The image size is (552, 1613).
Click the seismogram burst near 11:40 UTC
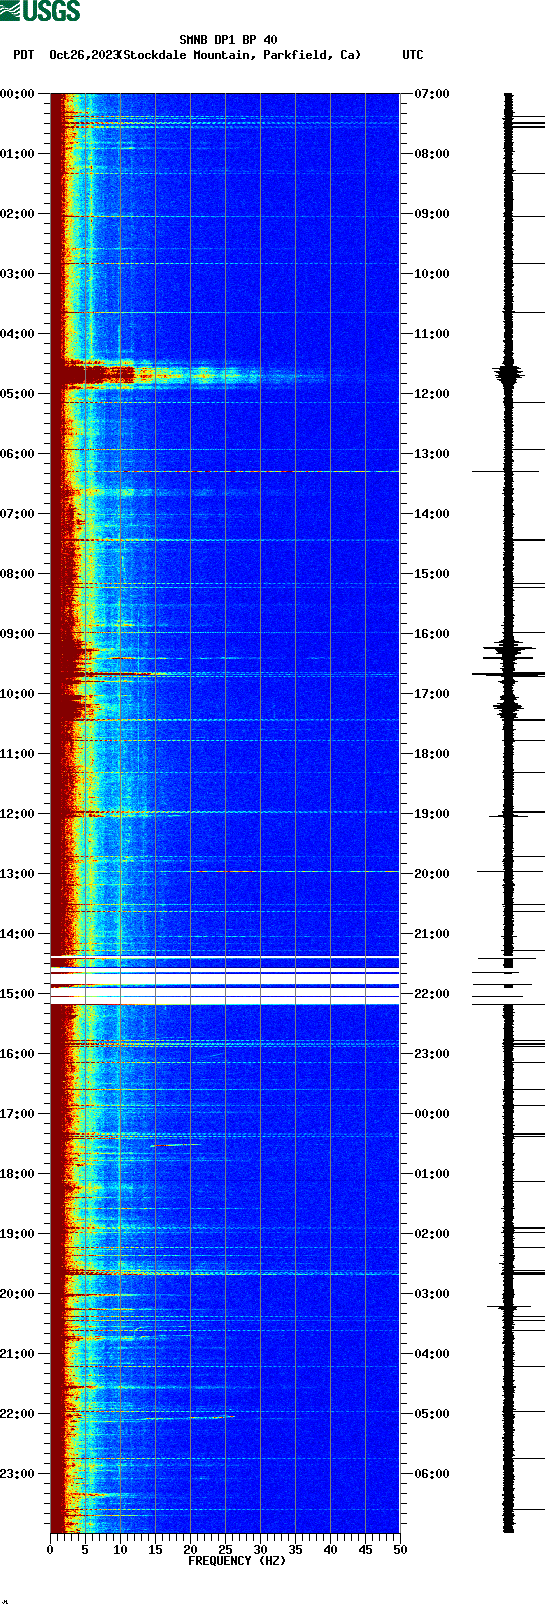508,375
